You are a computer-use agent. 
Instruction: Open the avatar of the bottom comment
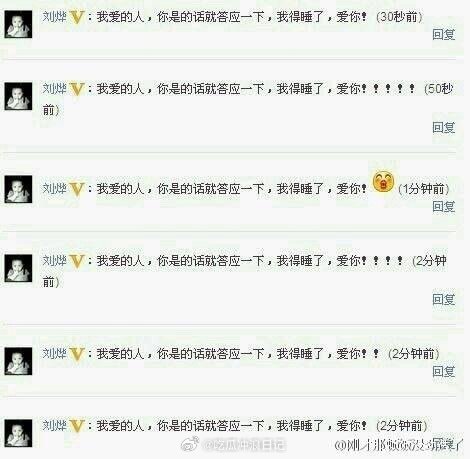[18, 433]
